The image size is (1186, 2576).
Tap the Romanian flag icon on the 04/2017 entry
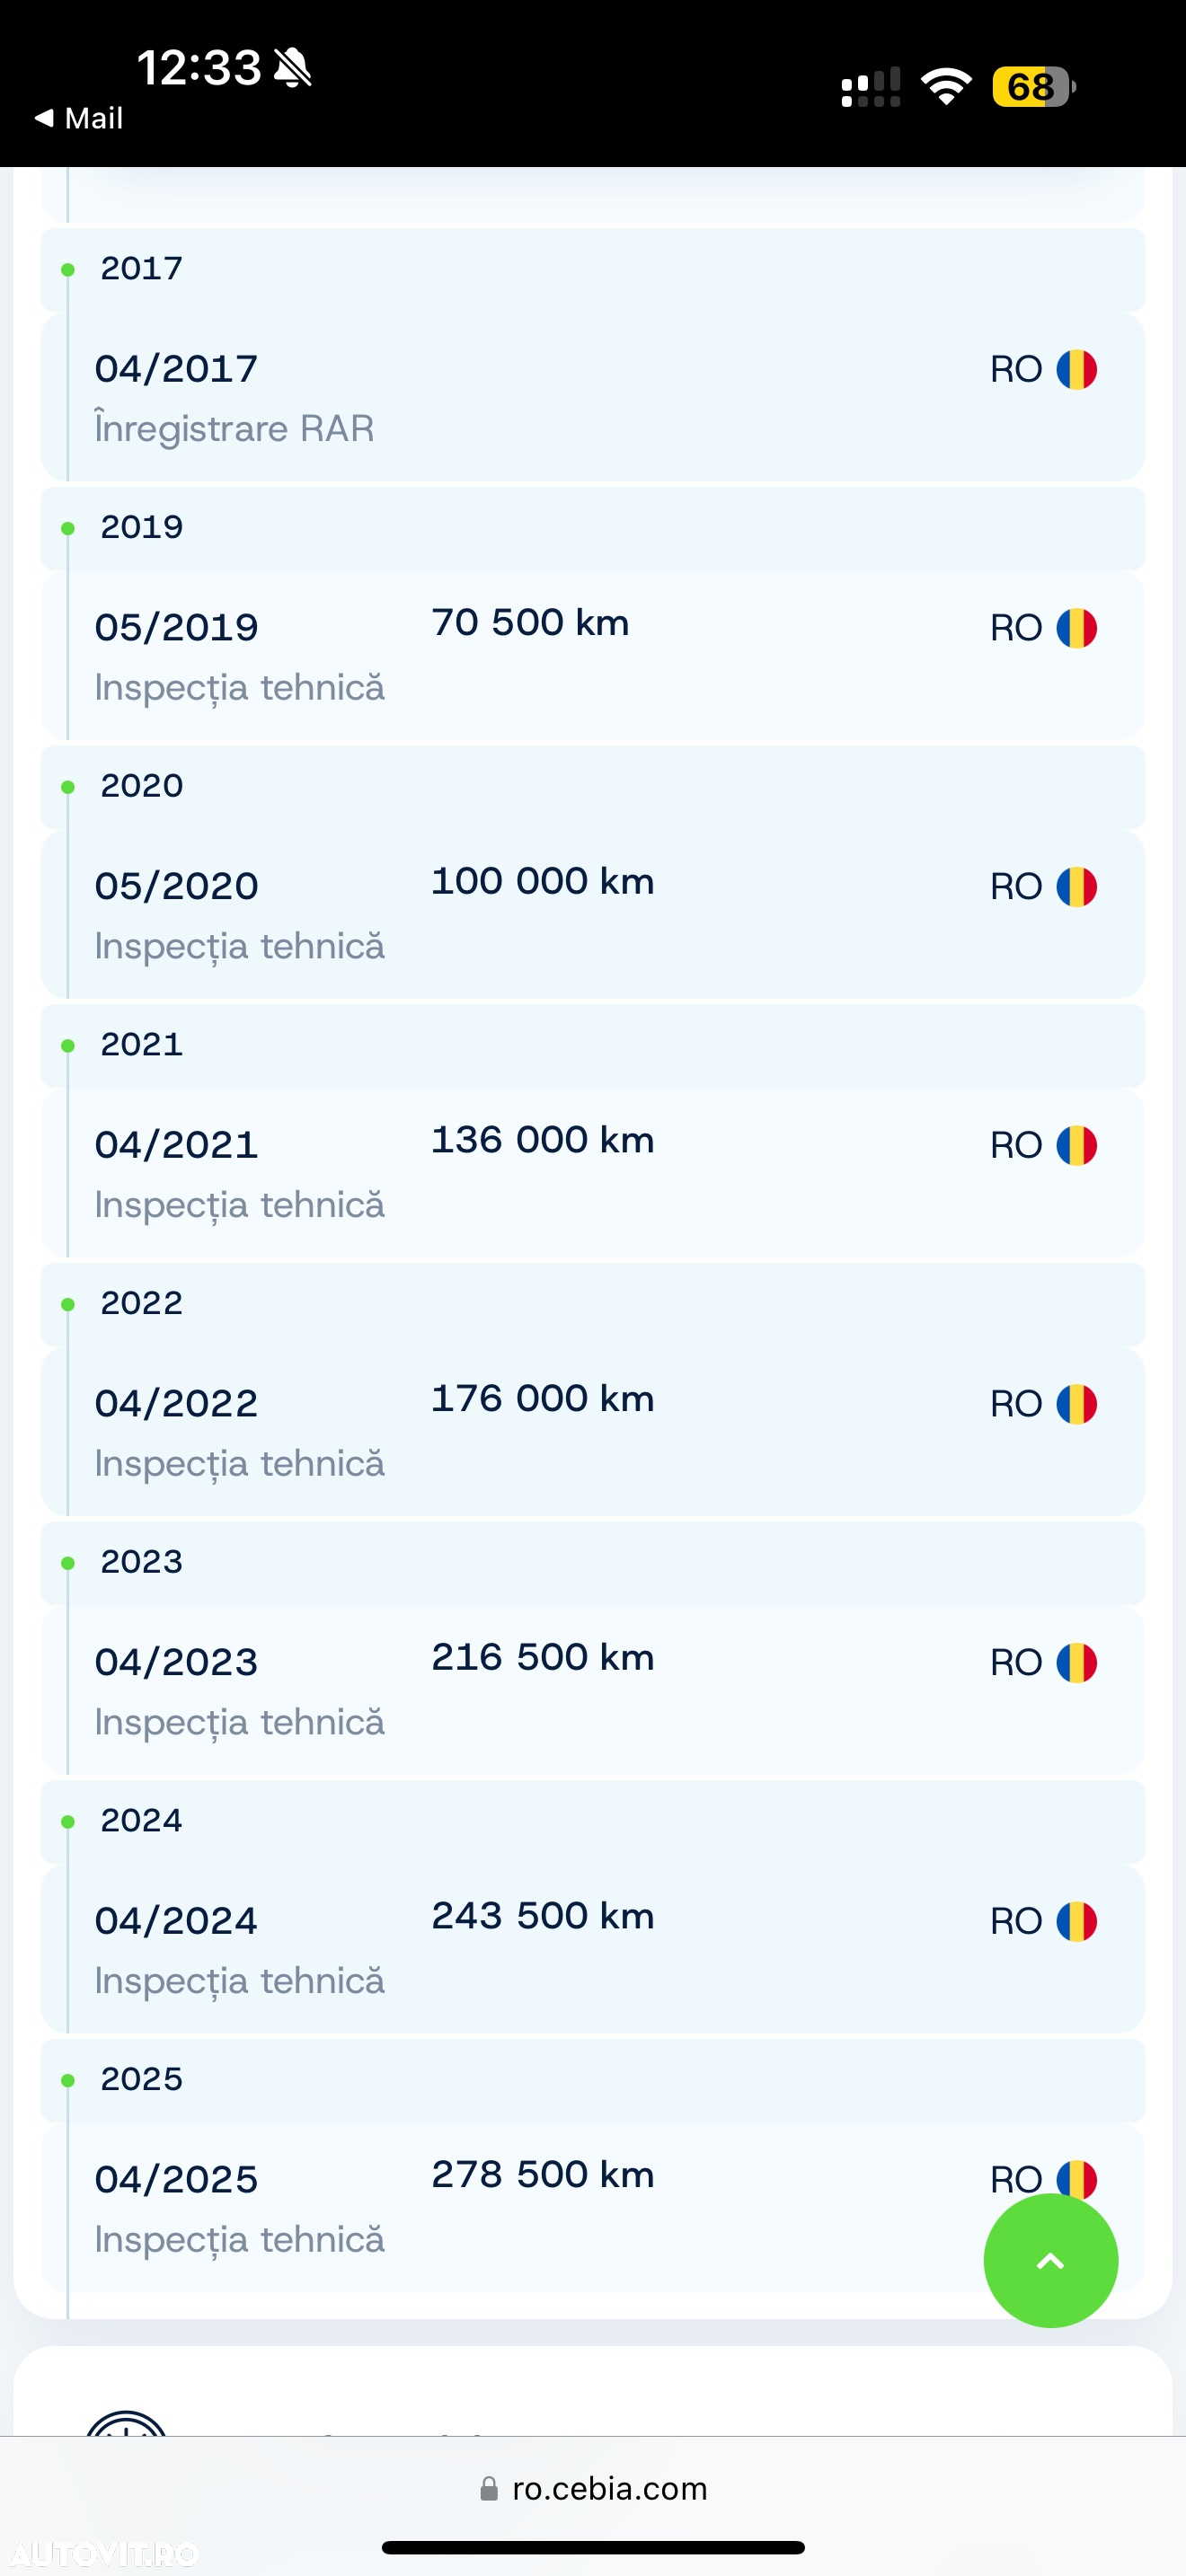pos(1077,369)
